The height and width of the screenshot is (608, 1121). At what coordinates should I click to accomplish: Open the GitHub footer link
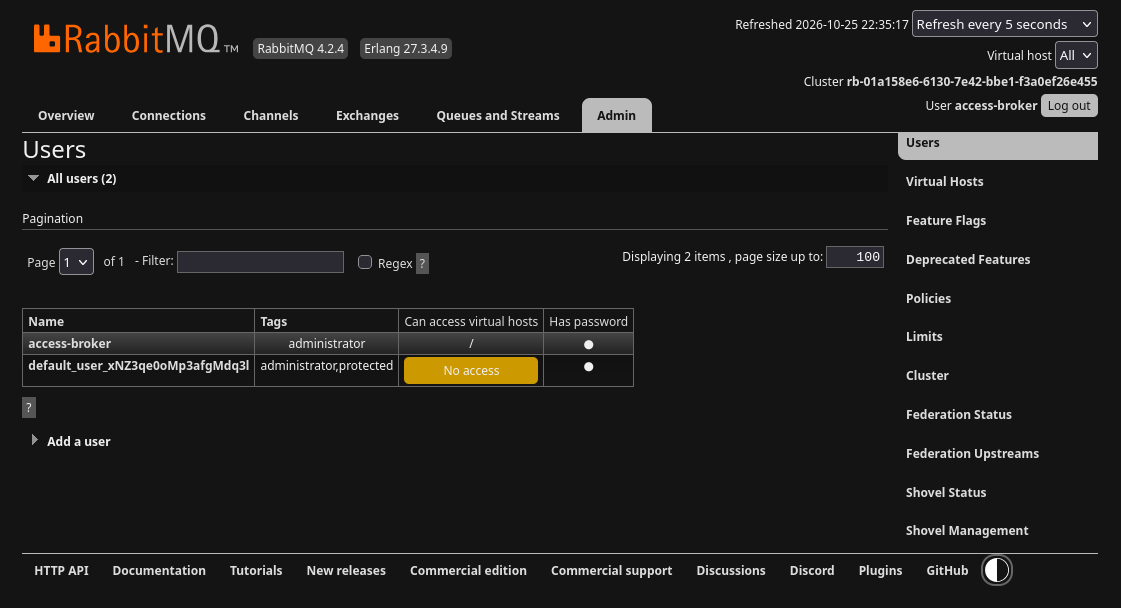tap(947, 570)
